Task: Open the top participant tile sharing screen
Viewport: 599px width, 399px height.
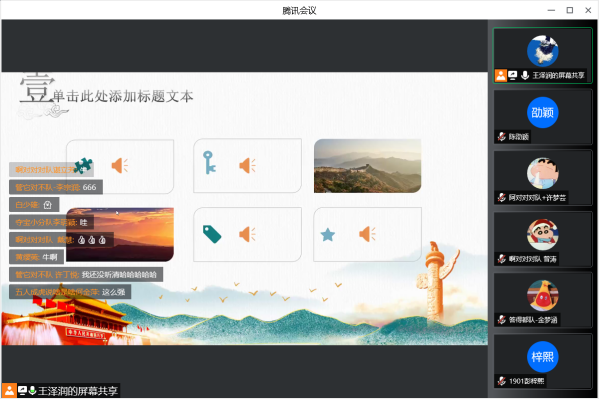Action: pos(542,55)
